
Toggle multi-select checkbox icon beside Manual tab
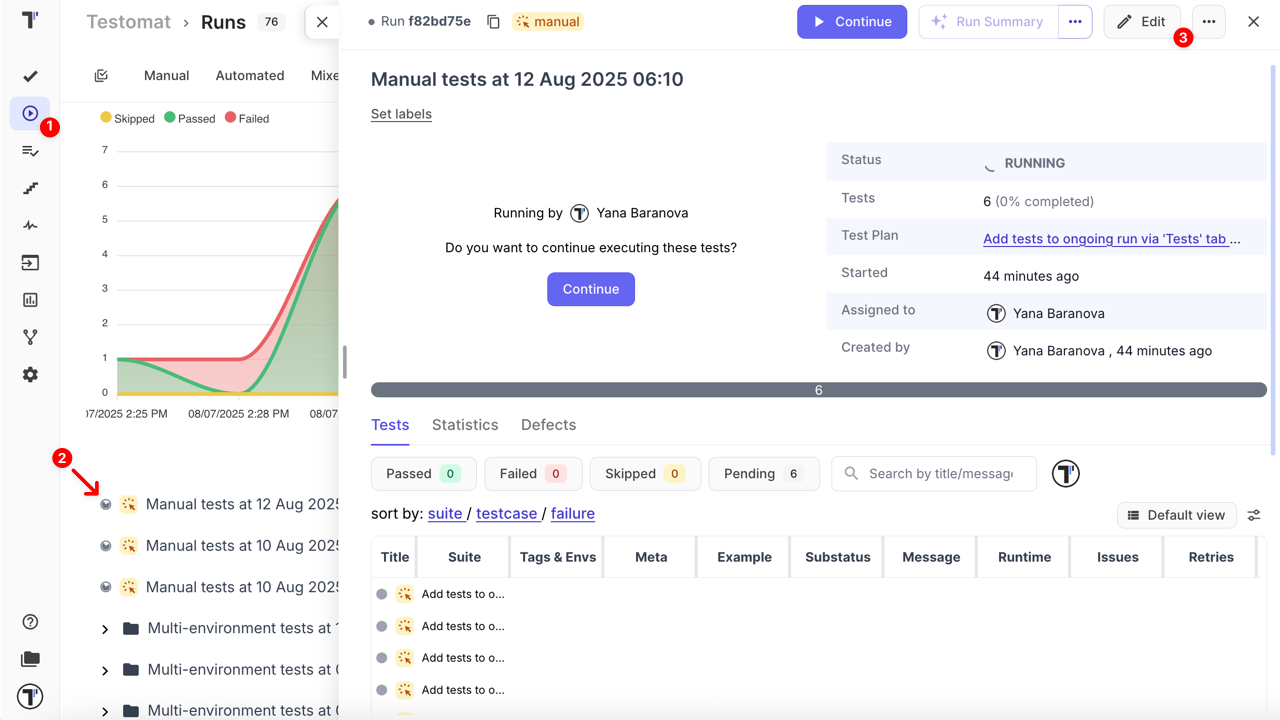click(101, 76)
